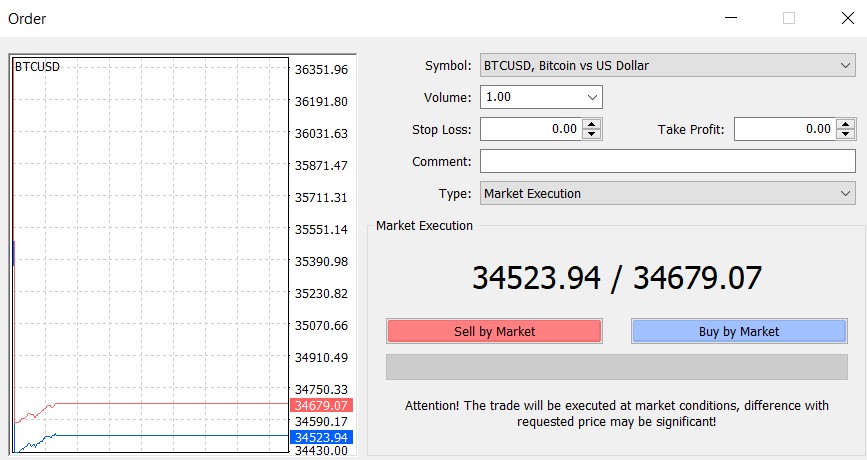867x460 pixels.
Task: Click inside the Take Profit value field
Action: [784, 129]
